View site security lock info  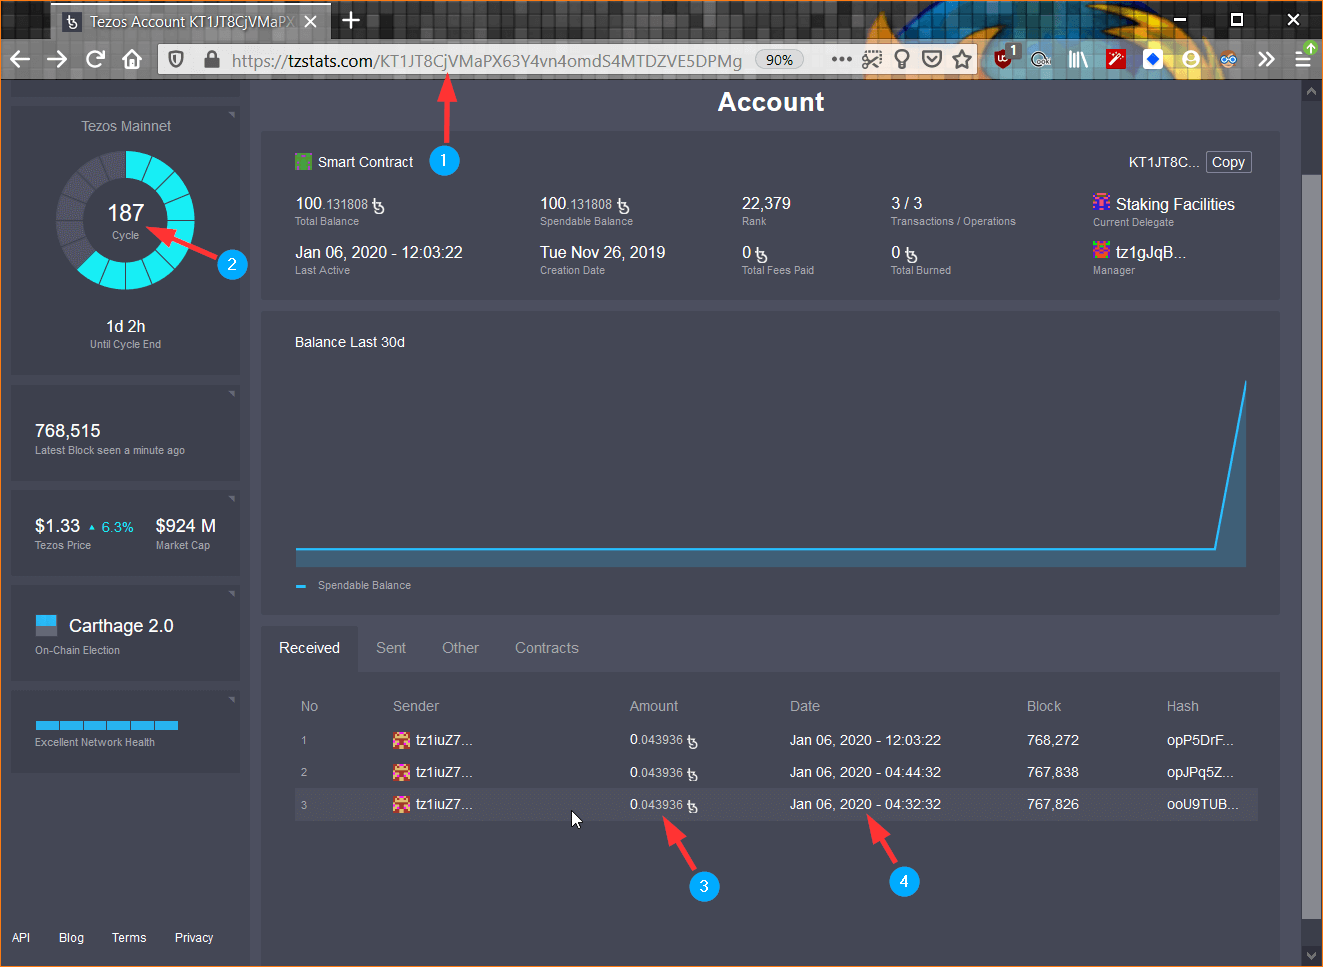click(x=211, y=60)
